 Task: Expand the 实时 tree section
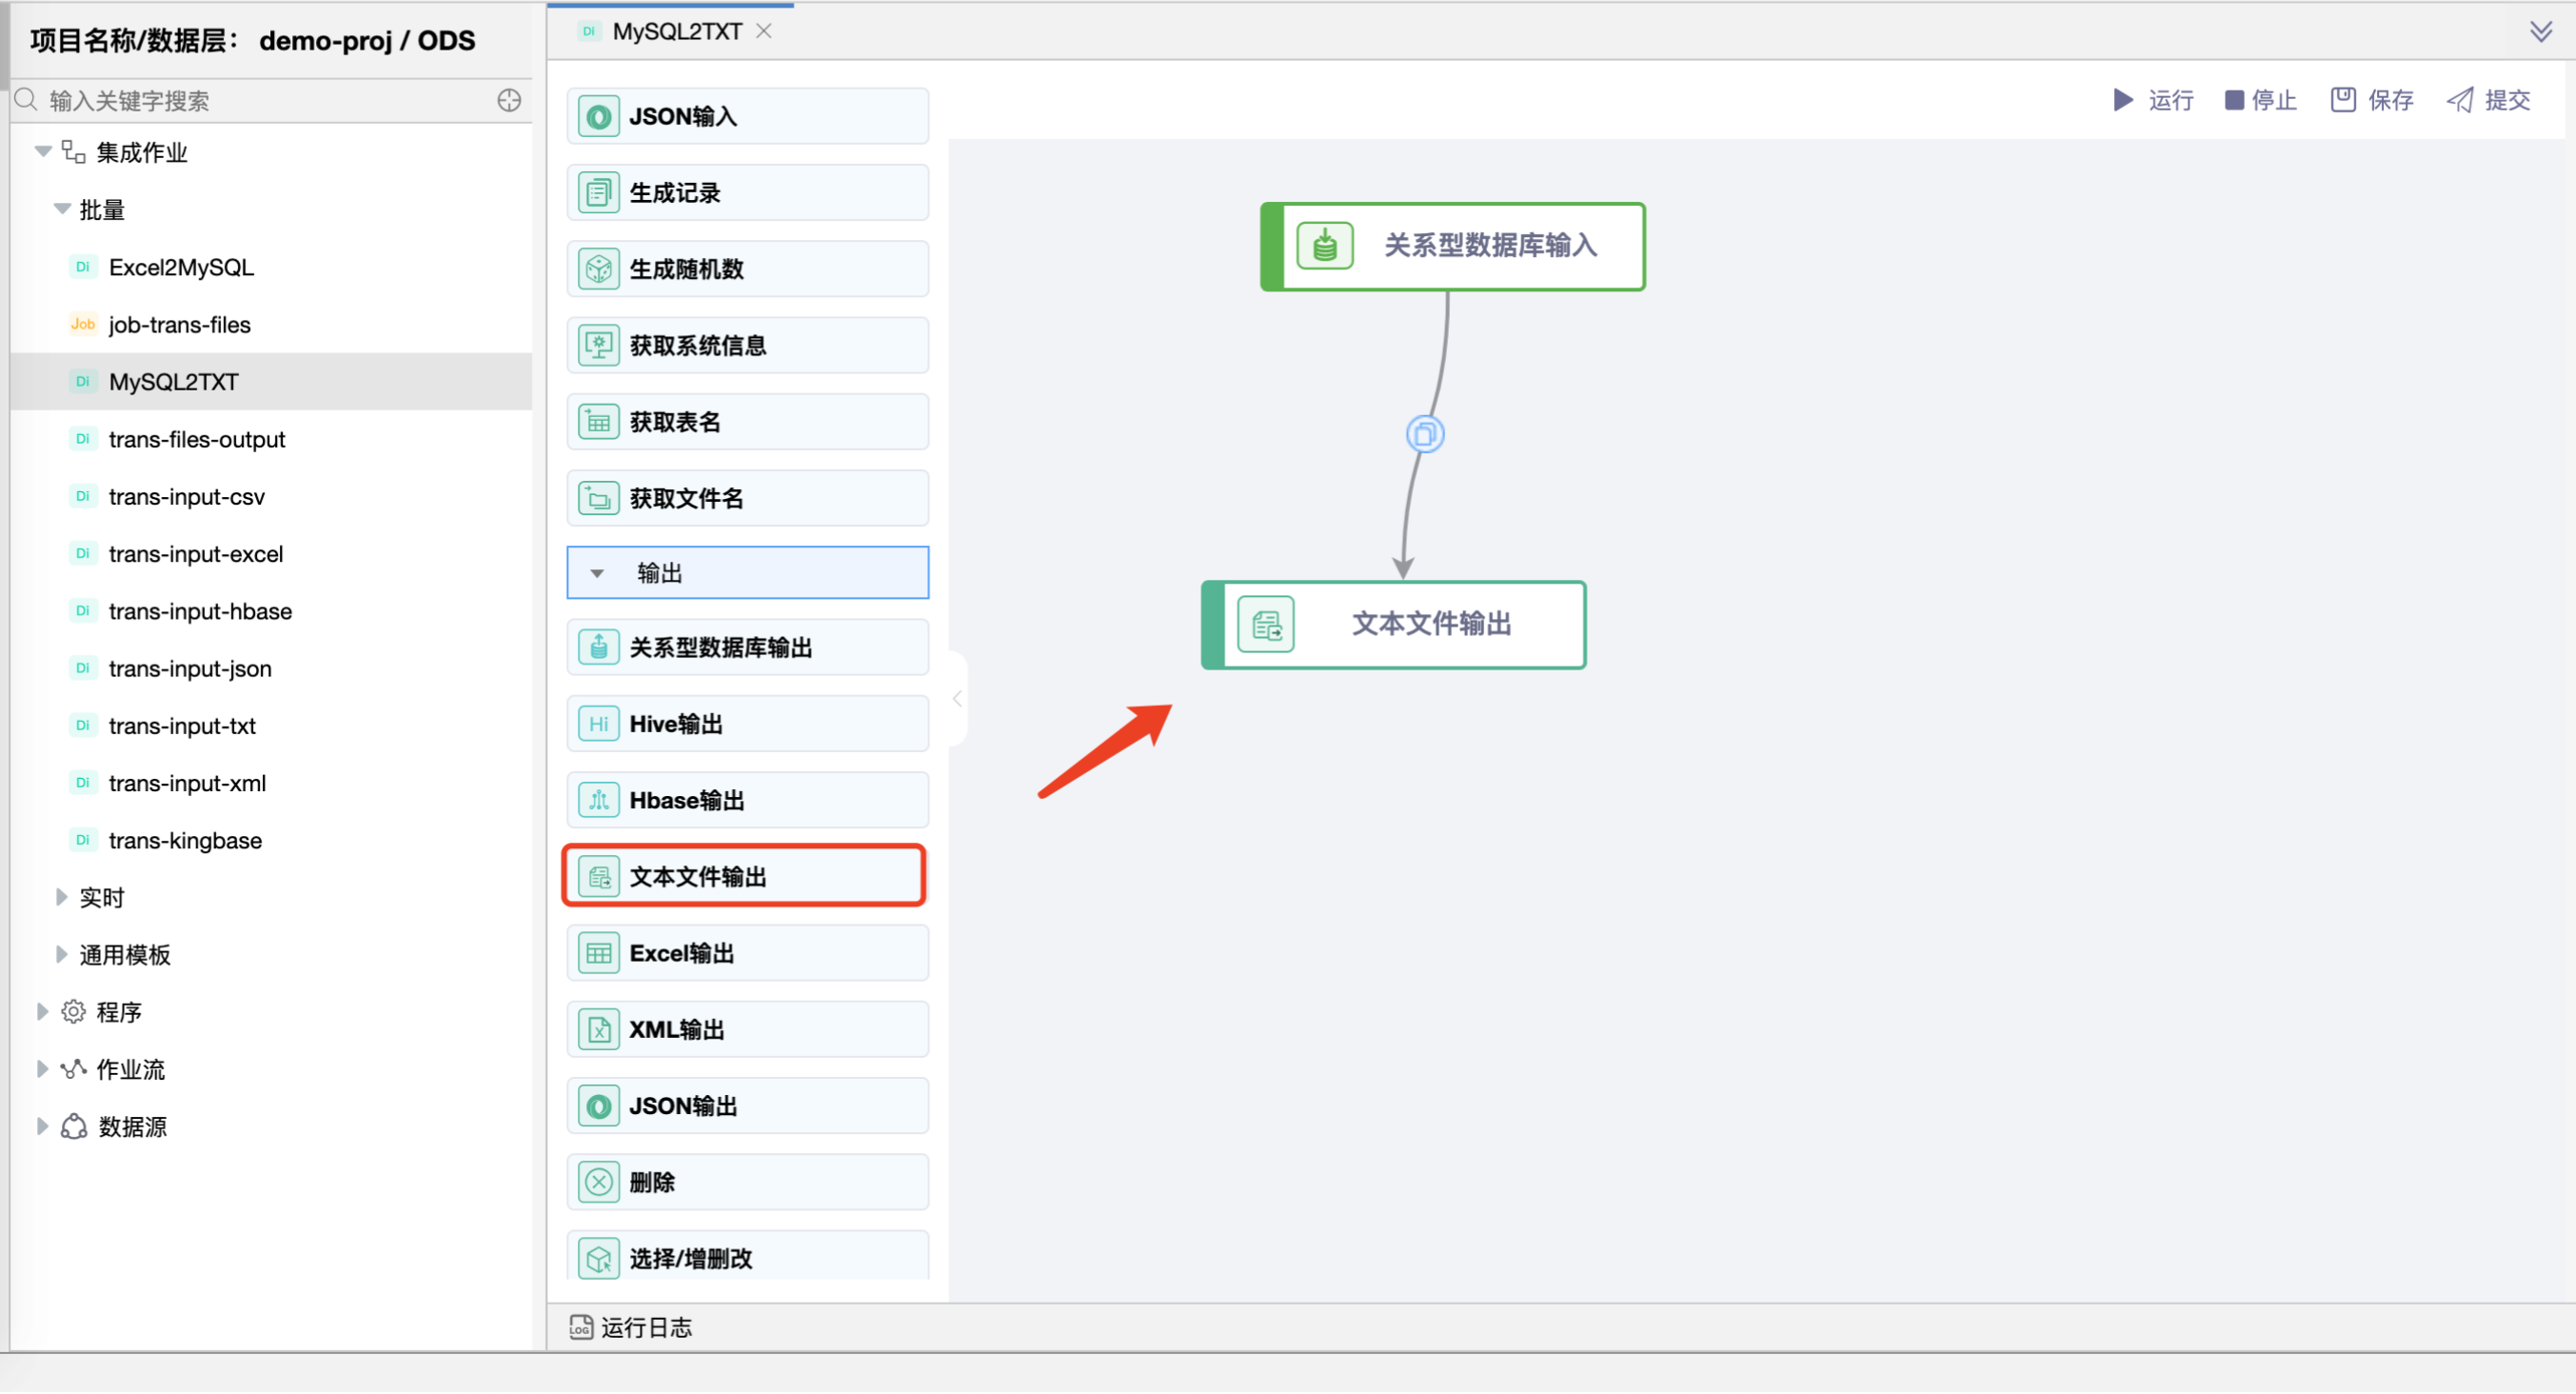point(62,897)
